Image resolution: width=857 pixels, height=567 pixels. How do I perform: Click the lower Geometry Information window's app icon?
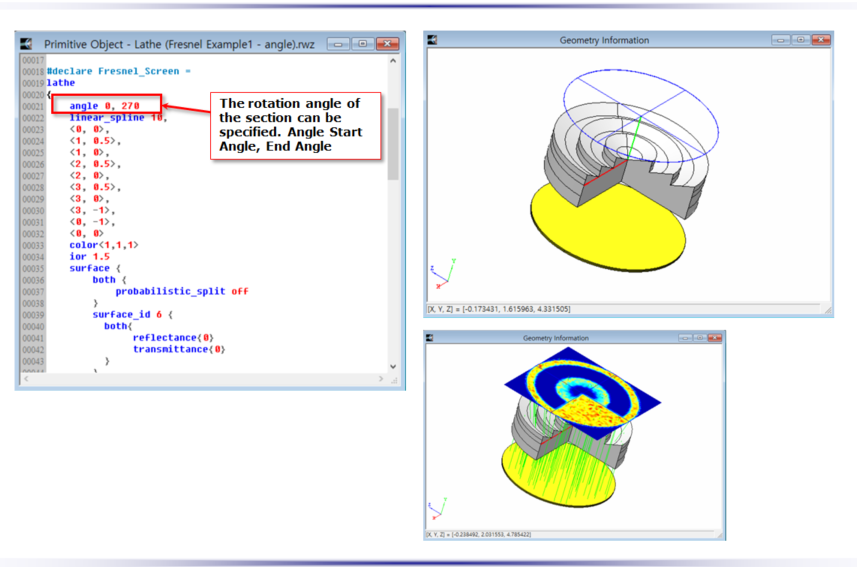pyautogui.click(x=432, y=338)
